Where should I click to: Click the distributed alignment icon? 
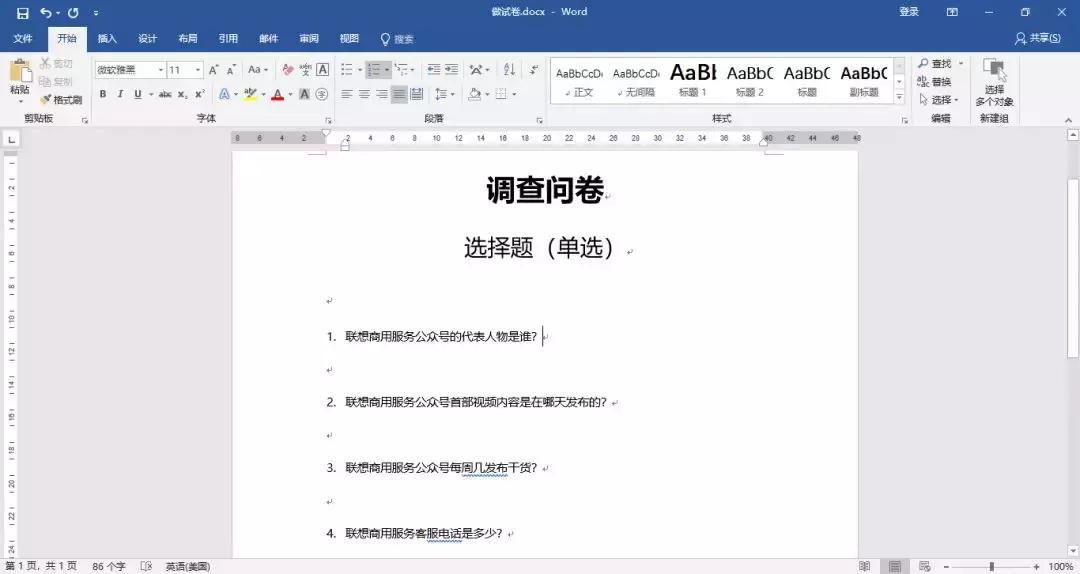(417, 94)
